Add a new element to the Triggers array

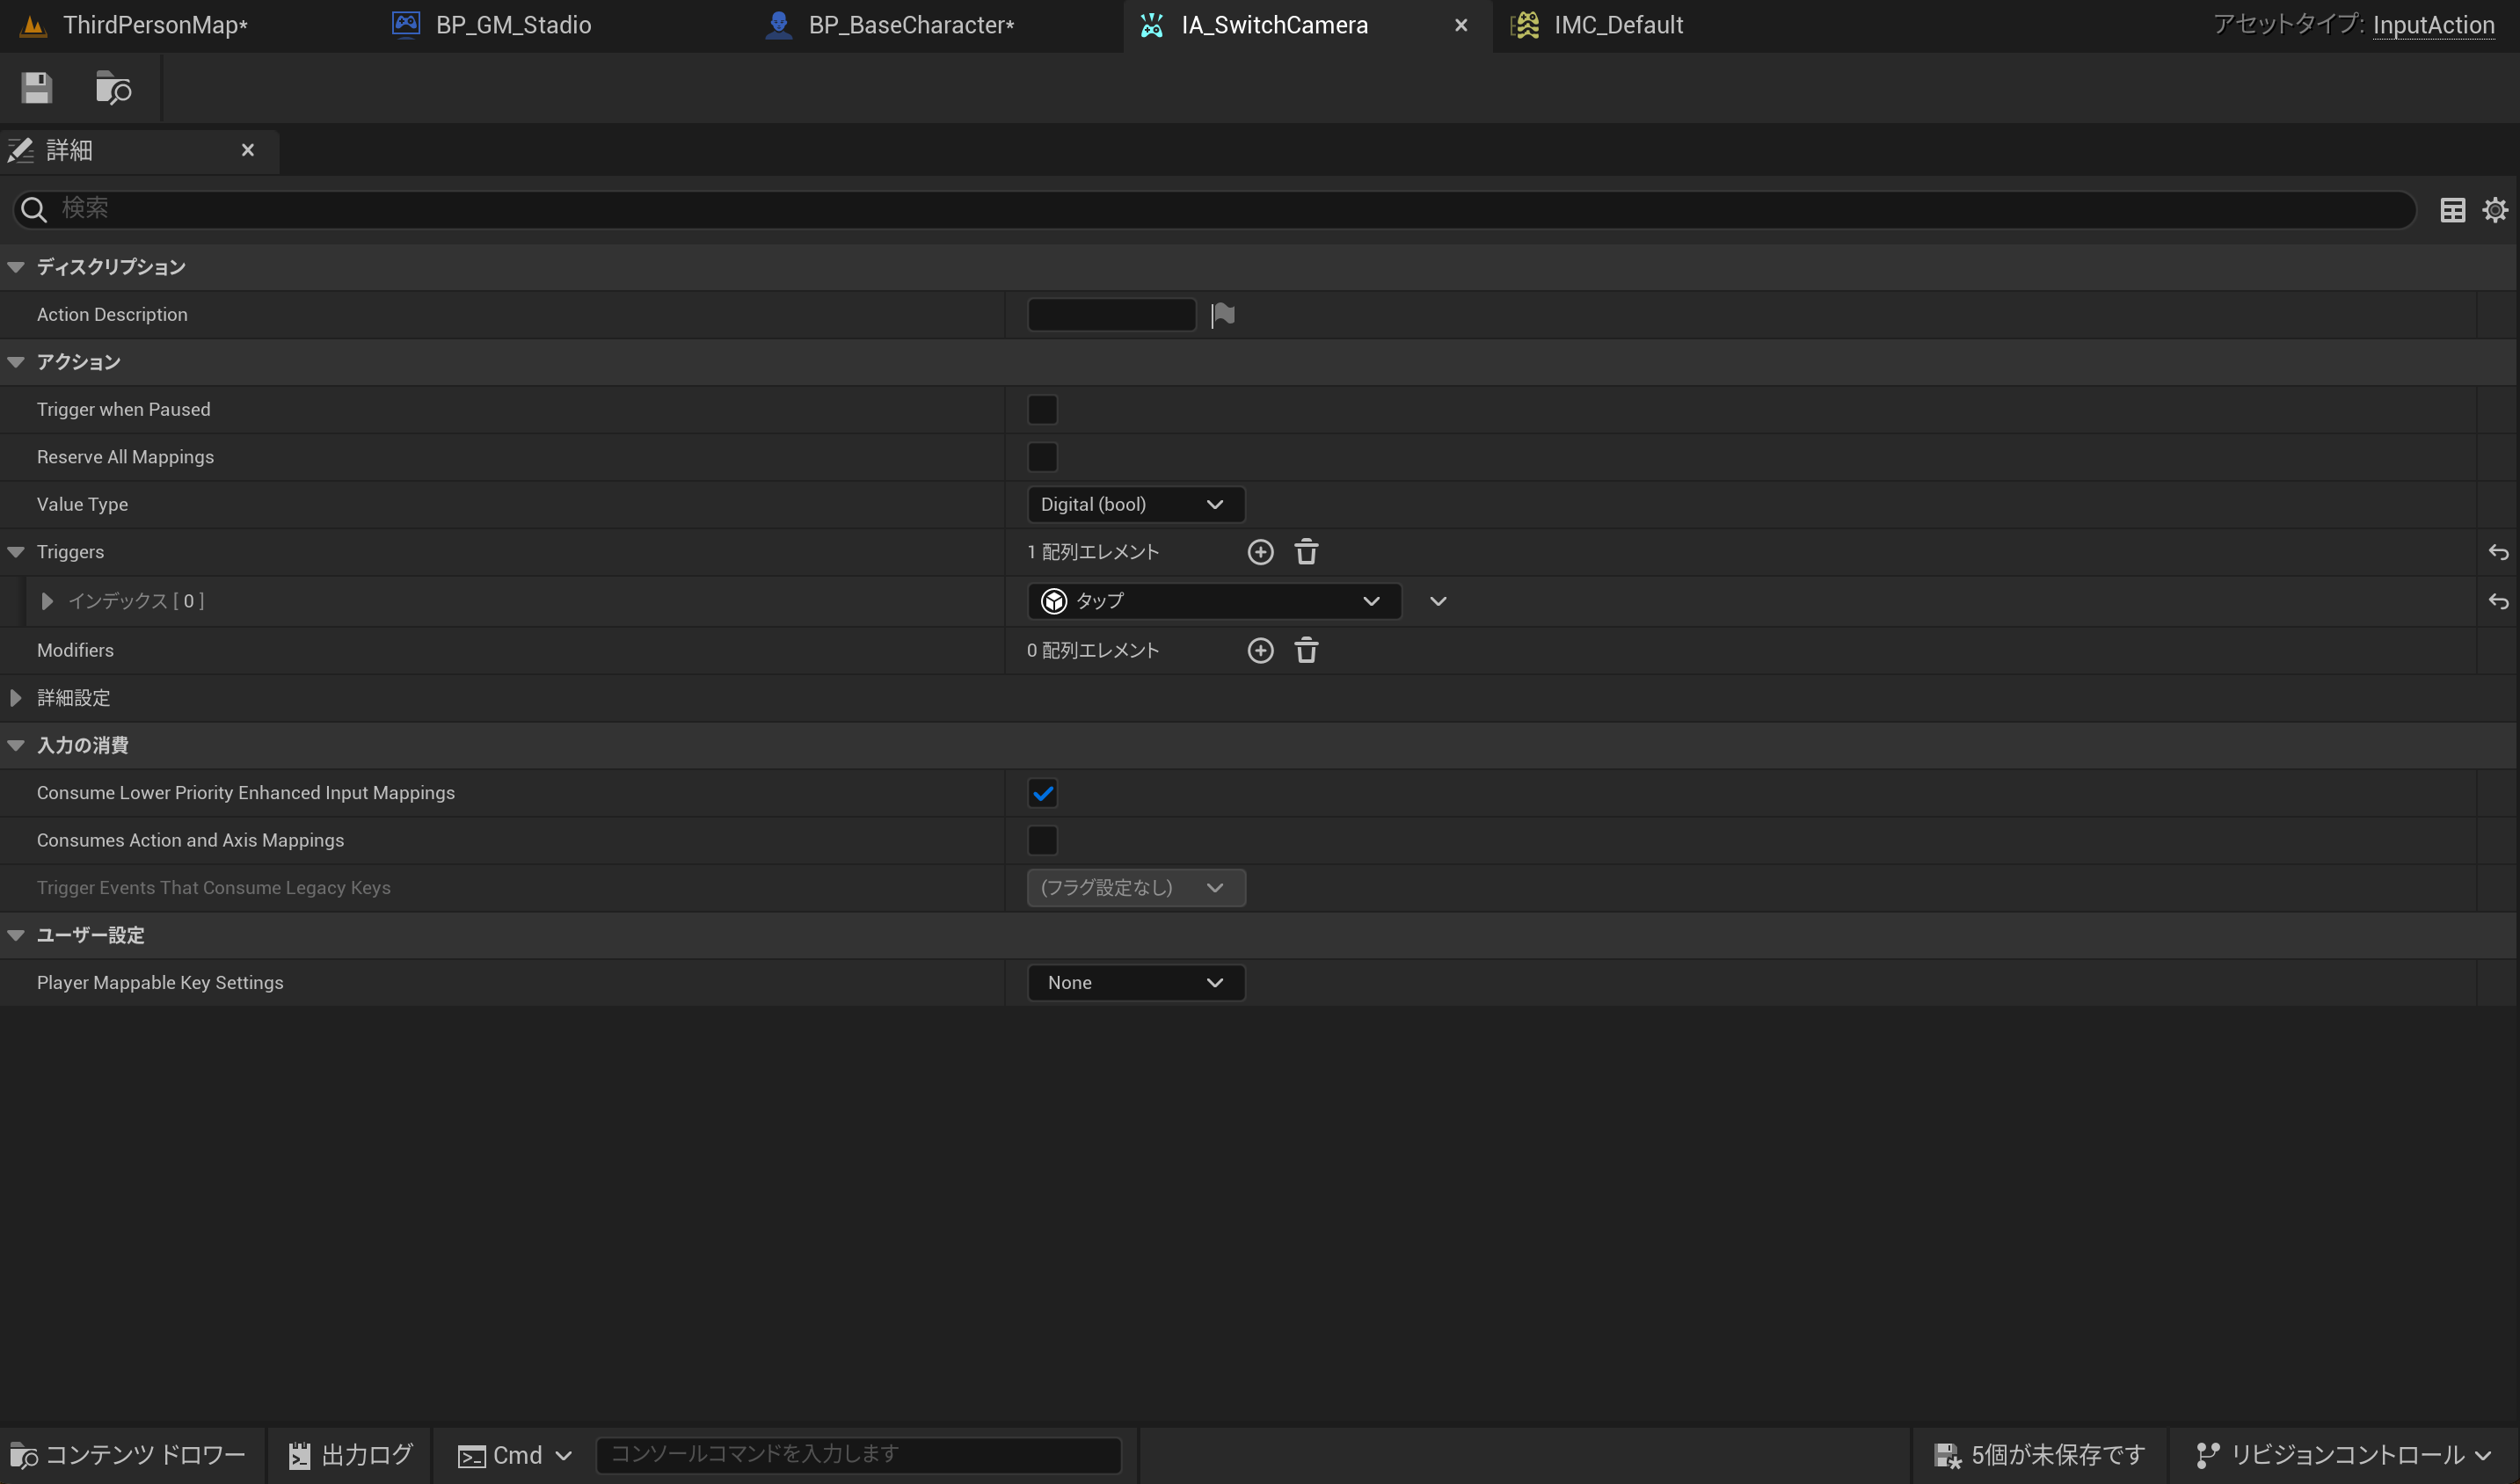[x=1260, y=551]
